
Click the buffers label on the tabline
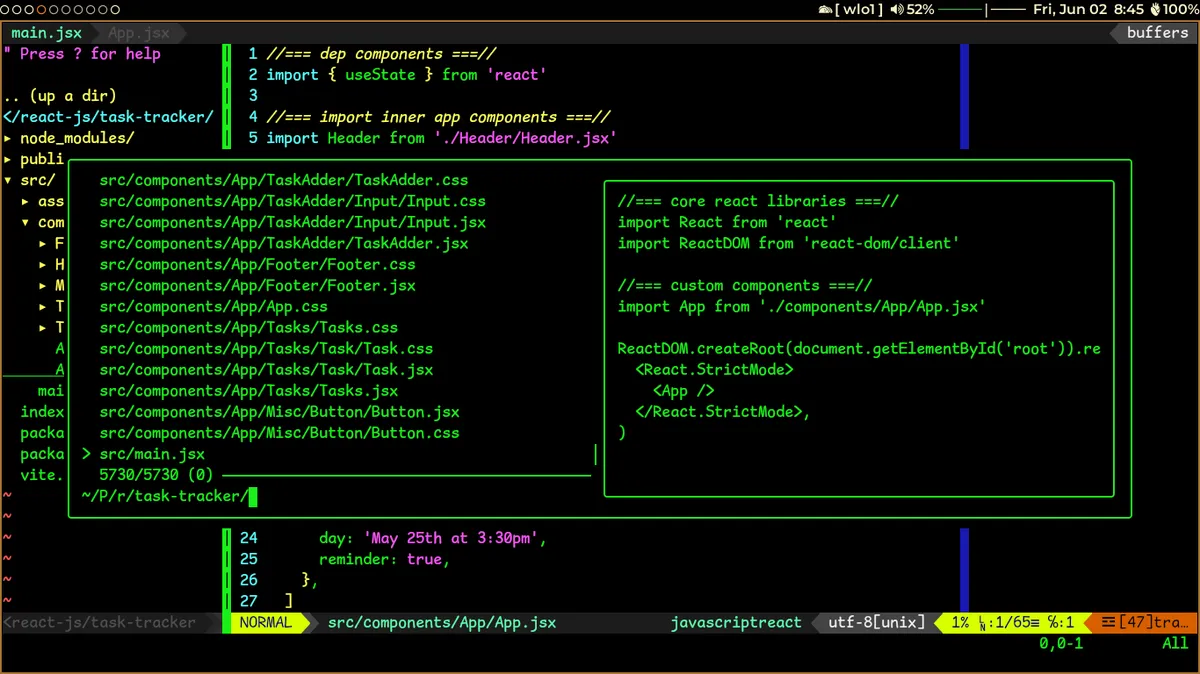tap(1156, 32)
